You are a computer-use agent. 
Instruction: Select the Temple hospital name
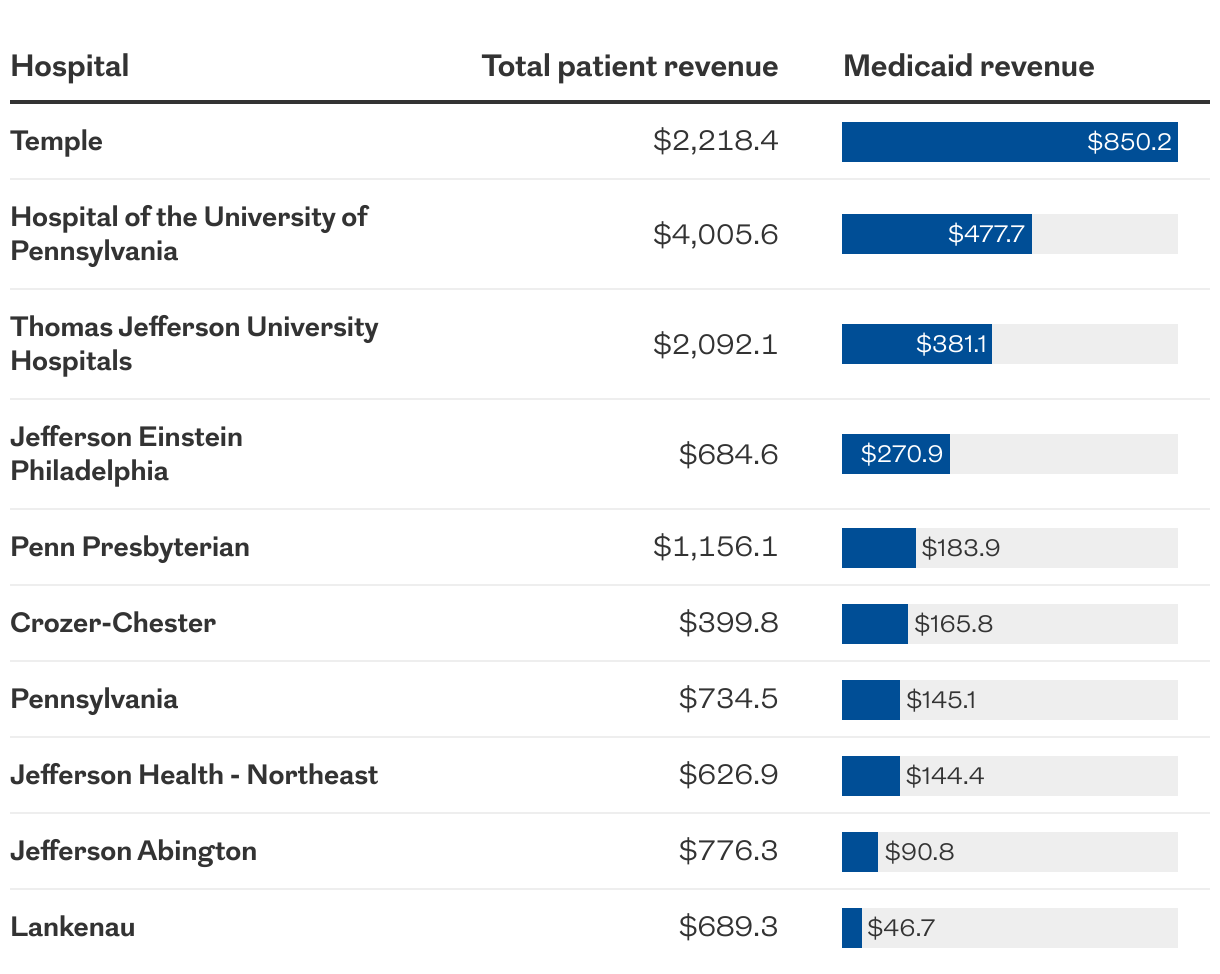(x=57, y=141)
